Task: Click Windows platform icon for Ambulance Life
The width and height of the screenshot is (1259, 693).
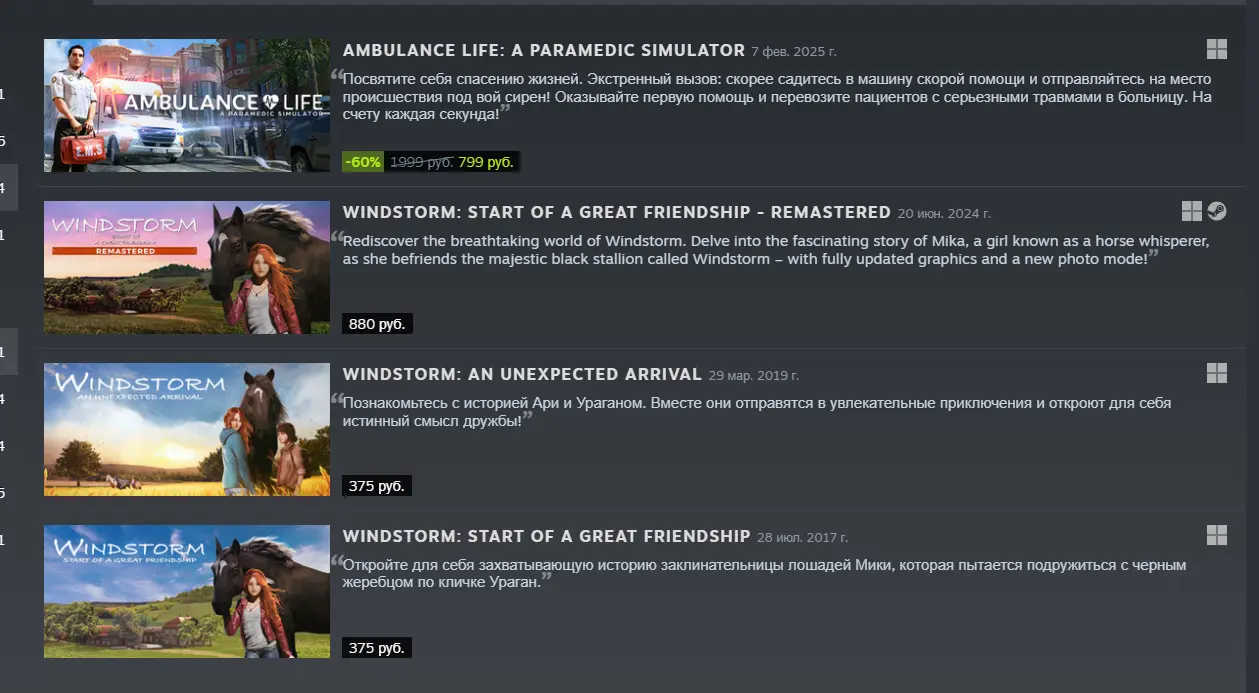Action: [1216, 50]
